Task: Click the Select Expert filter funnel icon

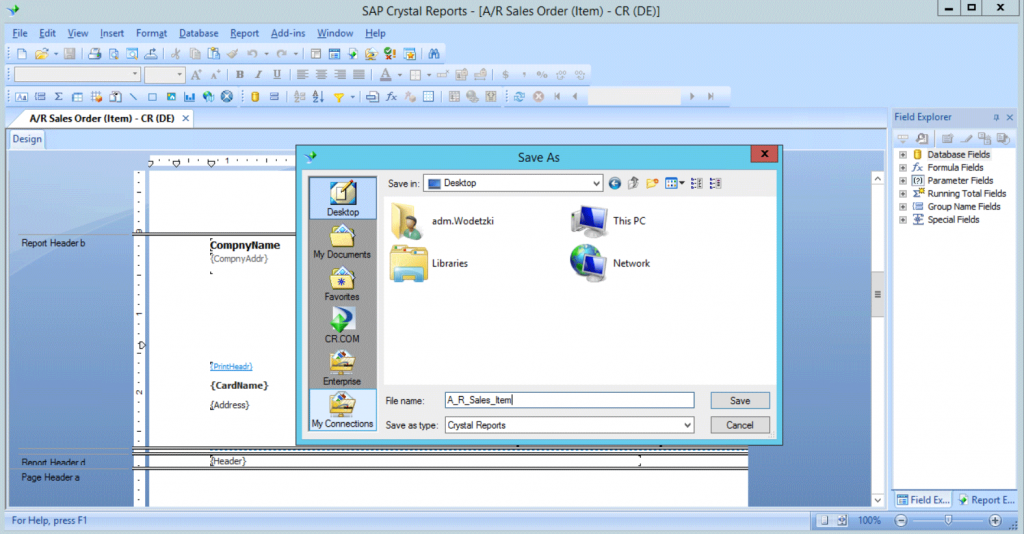Action: (338, 97)
